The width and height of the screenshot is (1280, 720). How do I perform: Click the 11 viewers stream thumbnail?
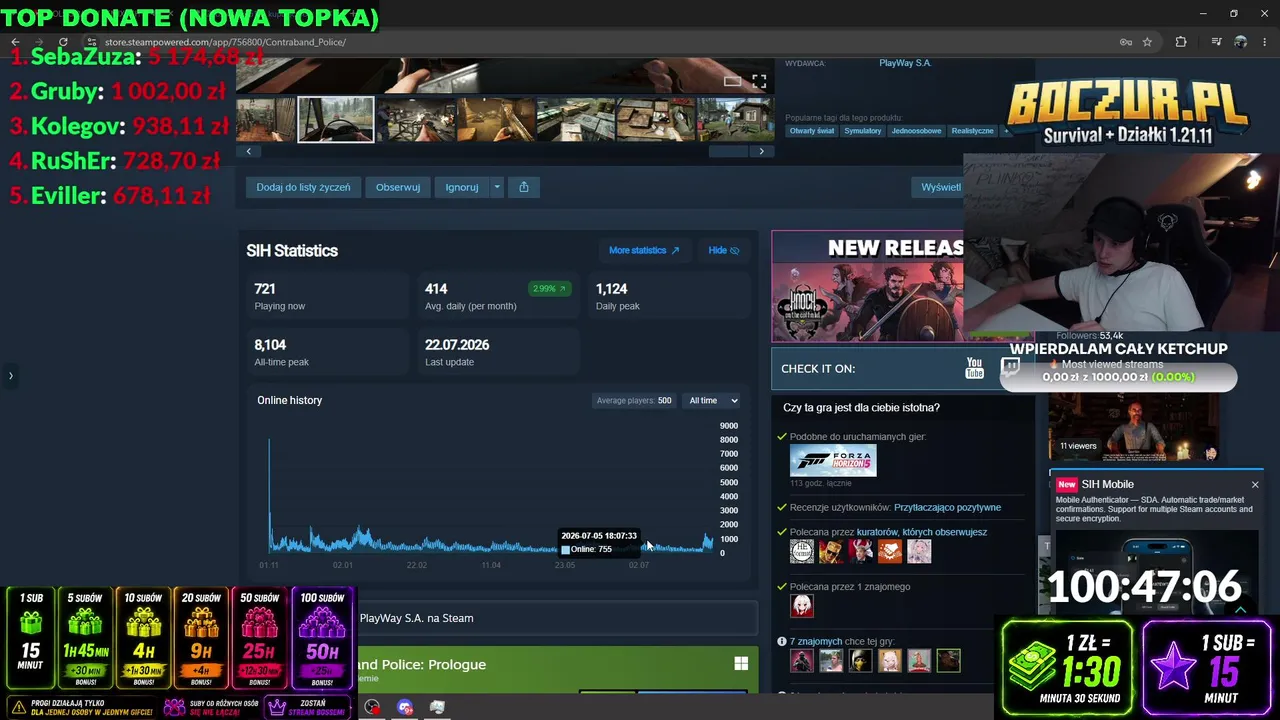(1134, 426)
